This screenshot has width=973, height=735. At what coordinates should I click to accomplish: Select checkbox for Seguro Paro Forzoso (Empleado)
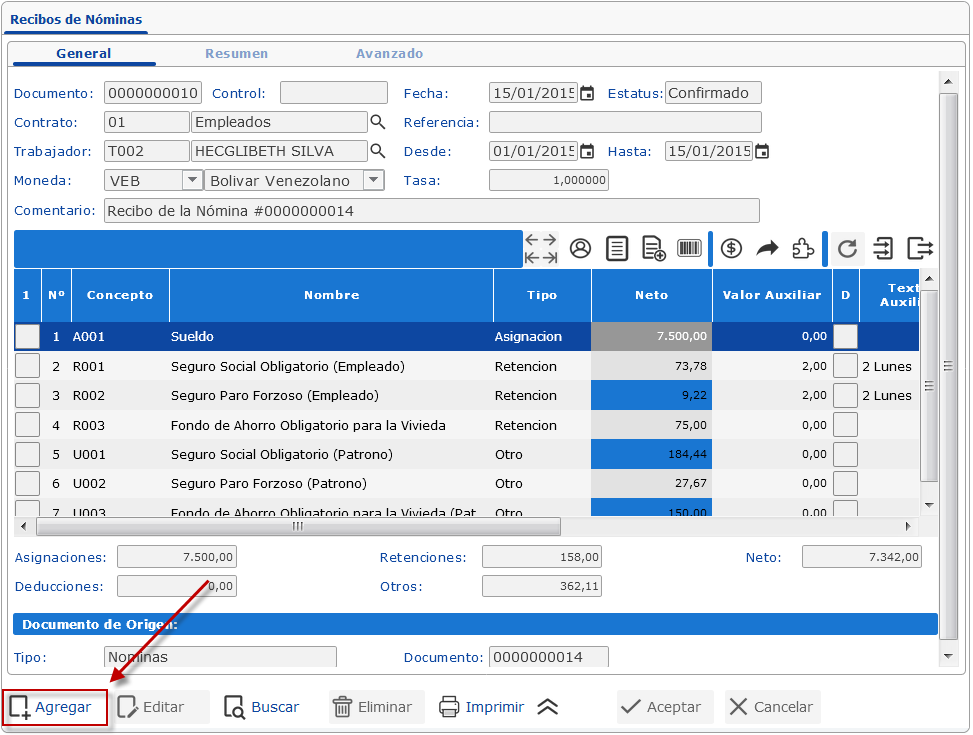click(27, 395)
